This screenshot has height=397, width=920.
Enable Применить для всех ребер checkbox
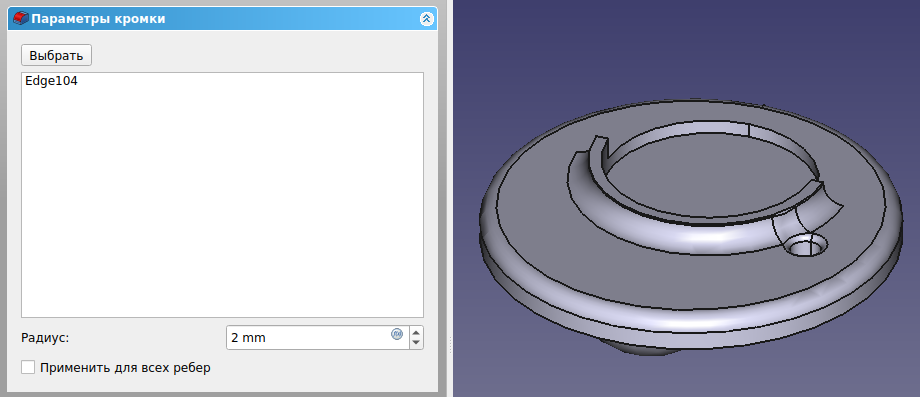(x=28, y=368)
